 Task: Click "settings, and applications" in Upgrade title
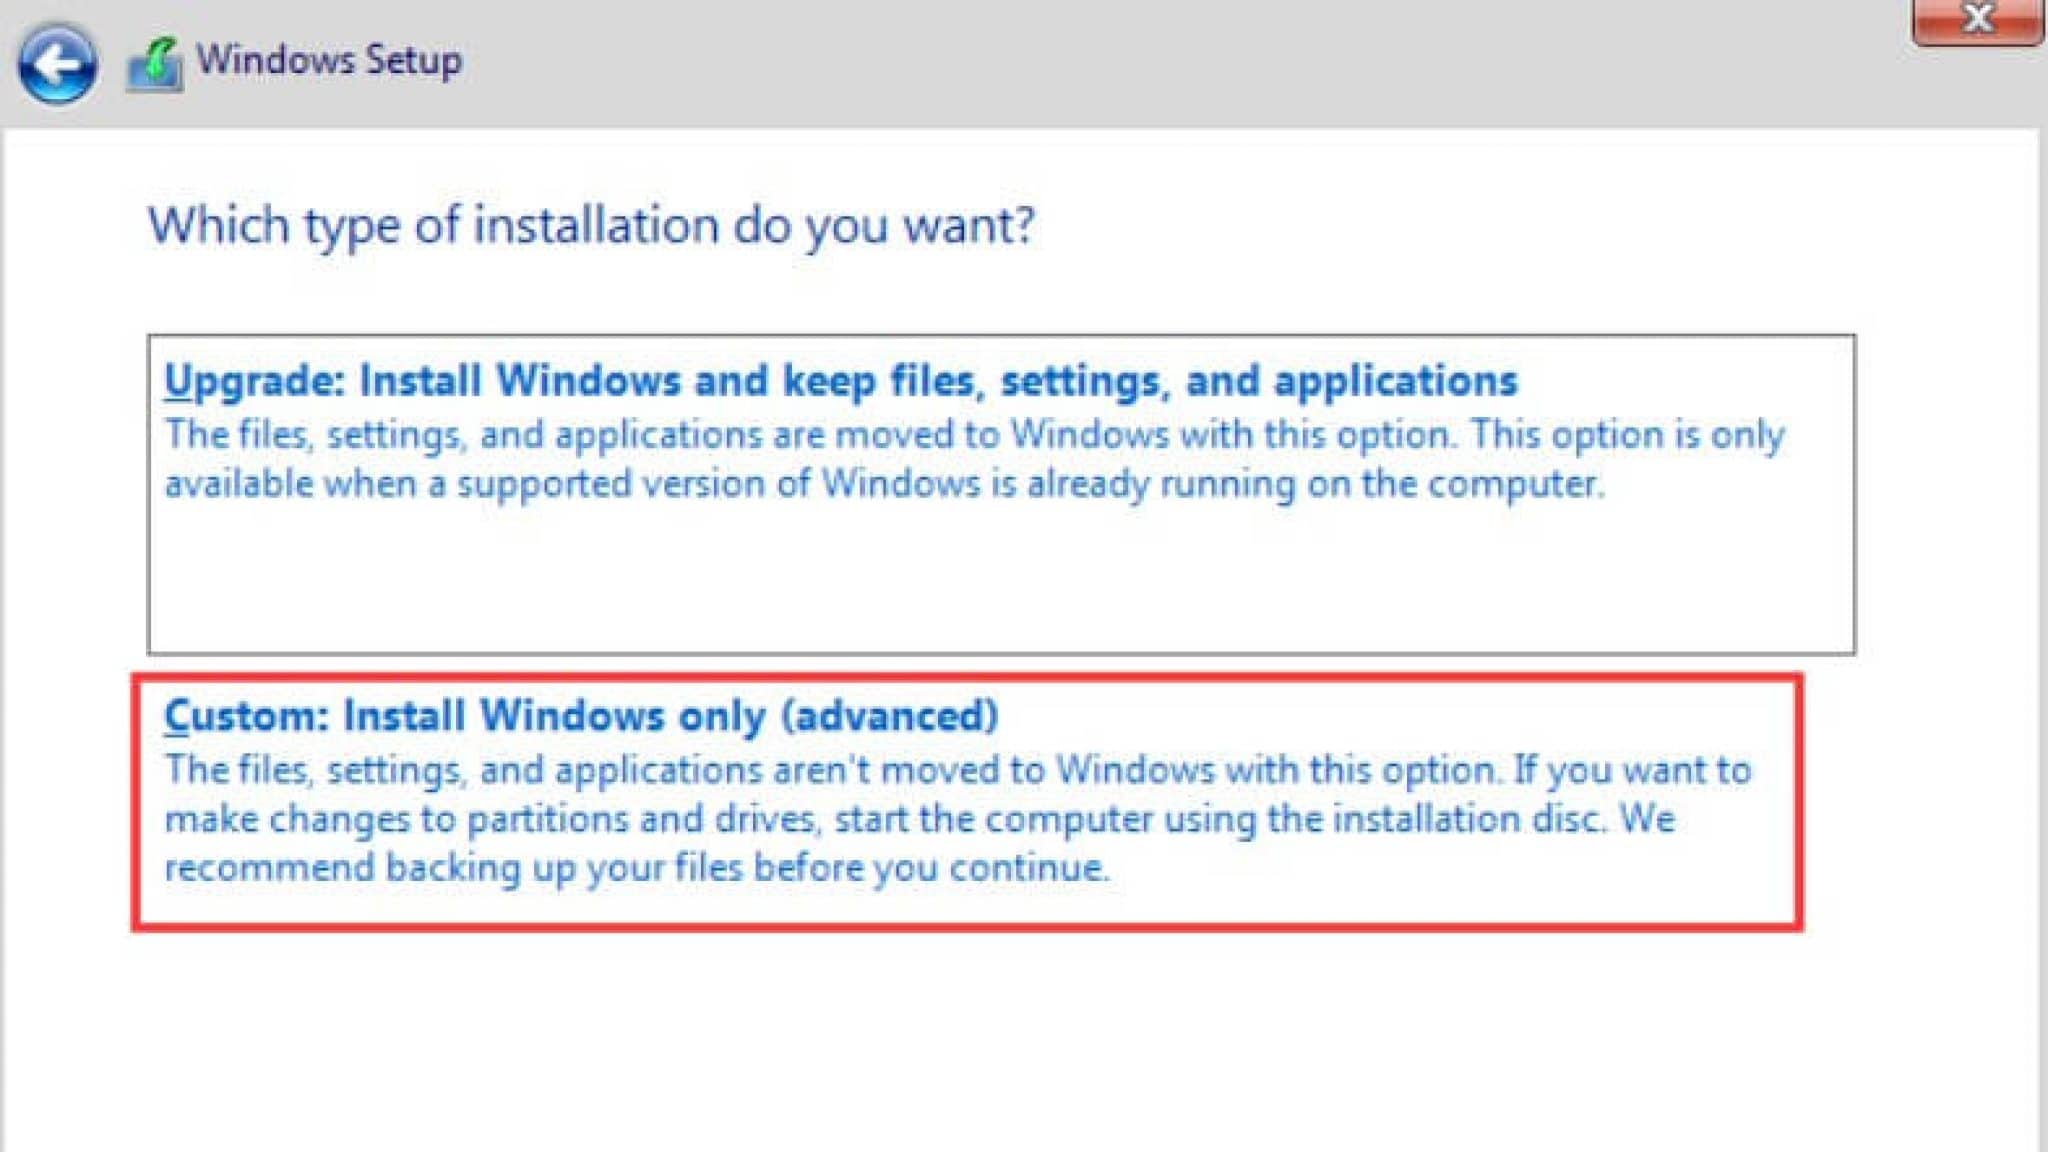pos(1258,381)
